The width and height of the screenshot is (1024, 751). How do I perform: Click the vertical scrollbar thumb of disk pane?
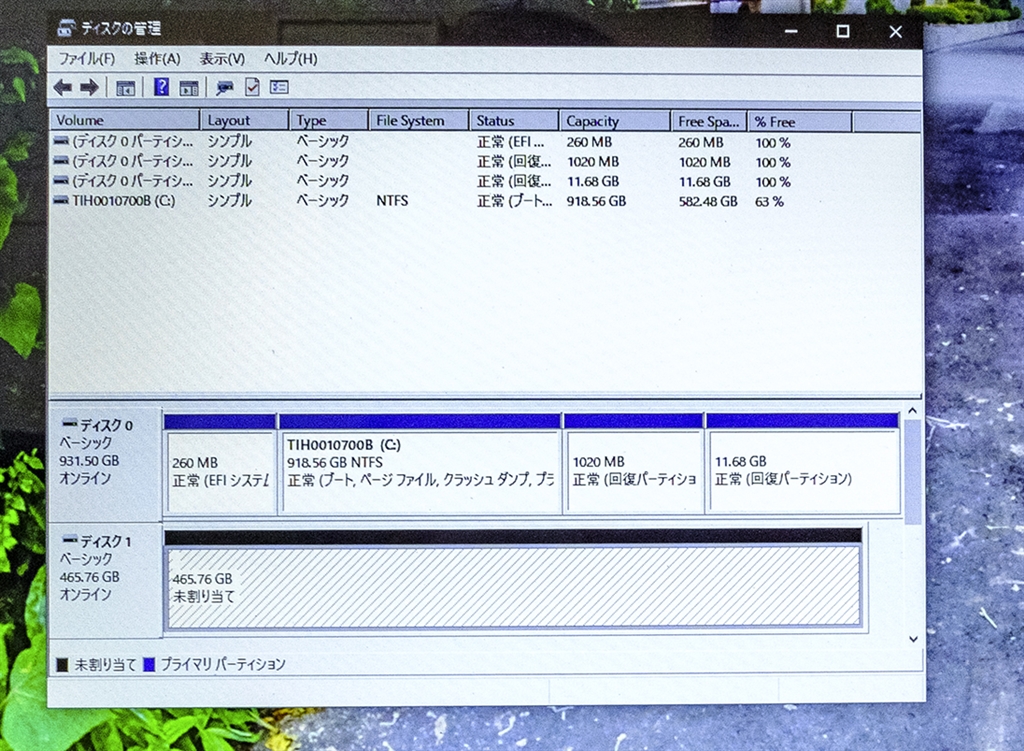(x=912, y=471)
